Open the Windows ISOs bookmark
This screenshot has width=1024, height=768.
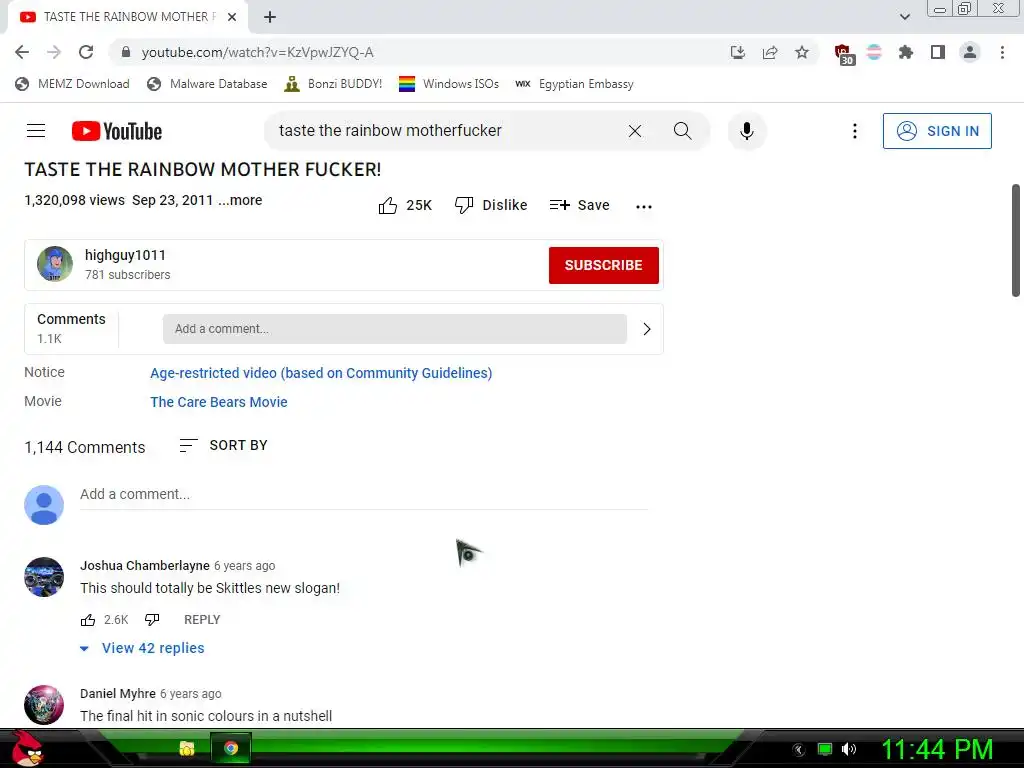pyautogui.click(x=449, y=84)
